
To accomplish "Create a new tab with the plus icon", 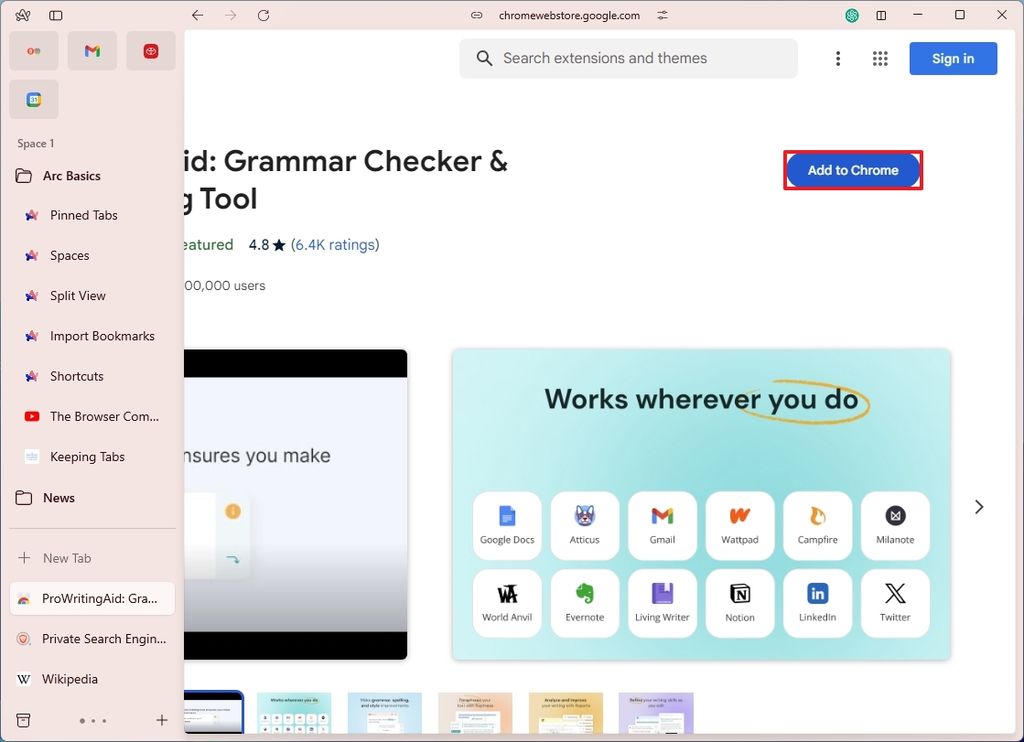I will point(161,720).
